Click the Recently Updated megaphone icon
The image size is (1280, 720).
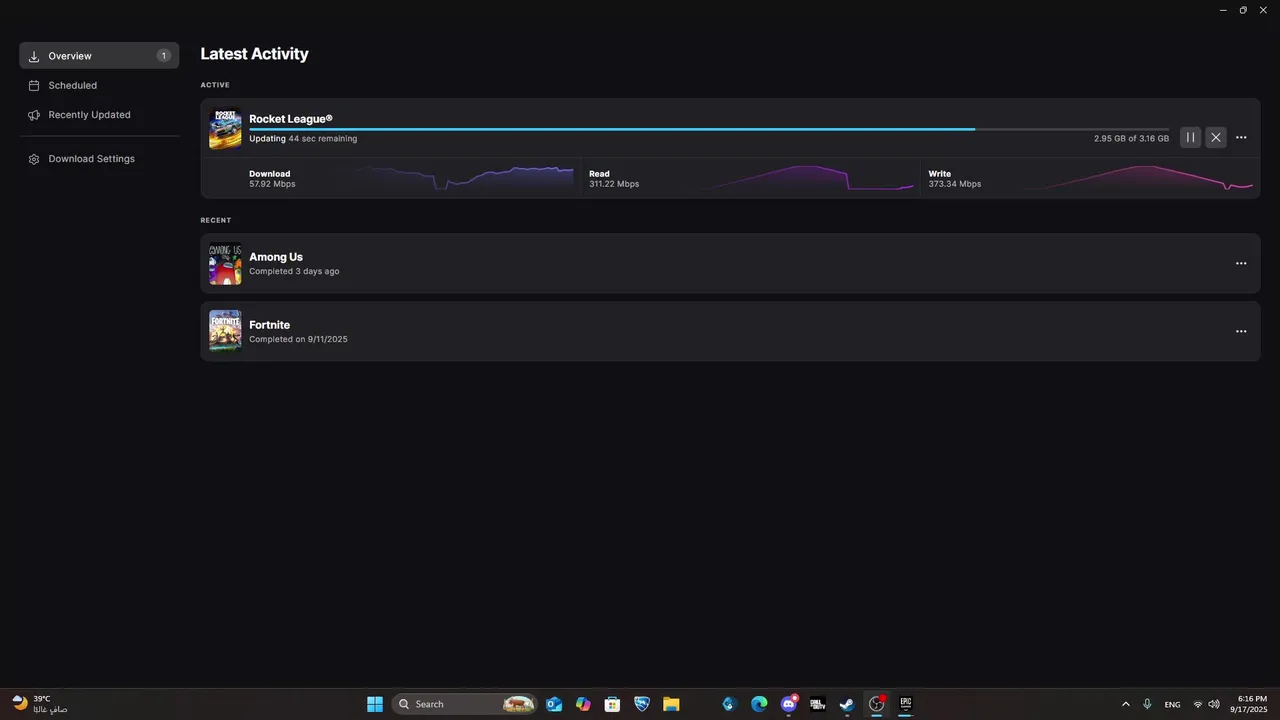[34, 115]
